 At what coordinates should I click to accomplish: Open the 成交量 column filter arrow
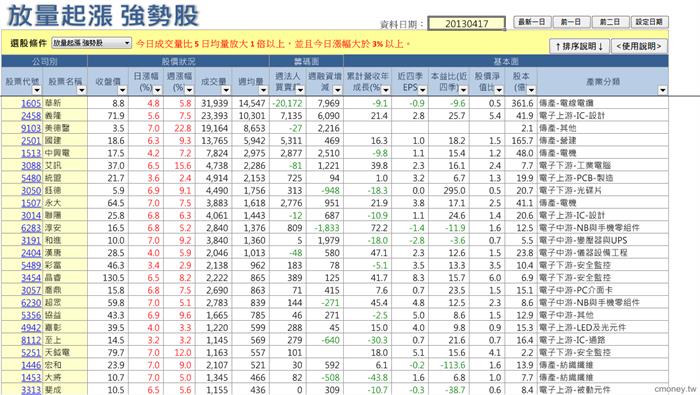[x=226, y=90]
